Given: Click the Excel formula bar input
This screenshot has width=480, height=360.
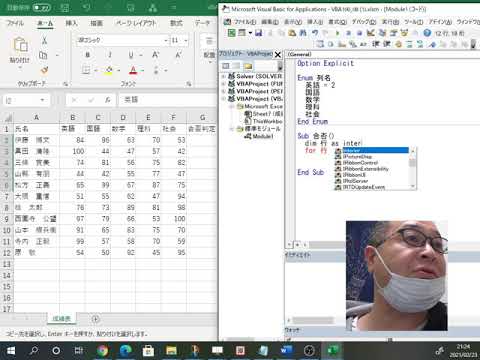Looking at the screenshot, I should (x=168, y=100).
